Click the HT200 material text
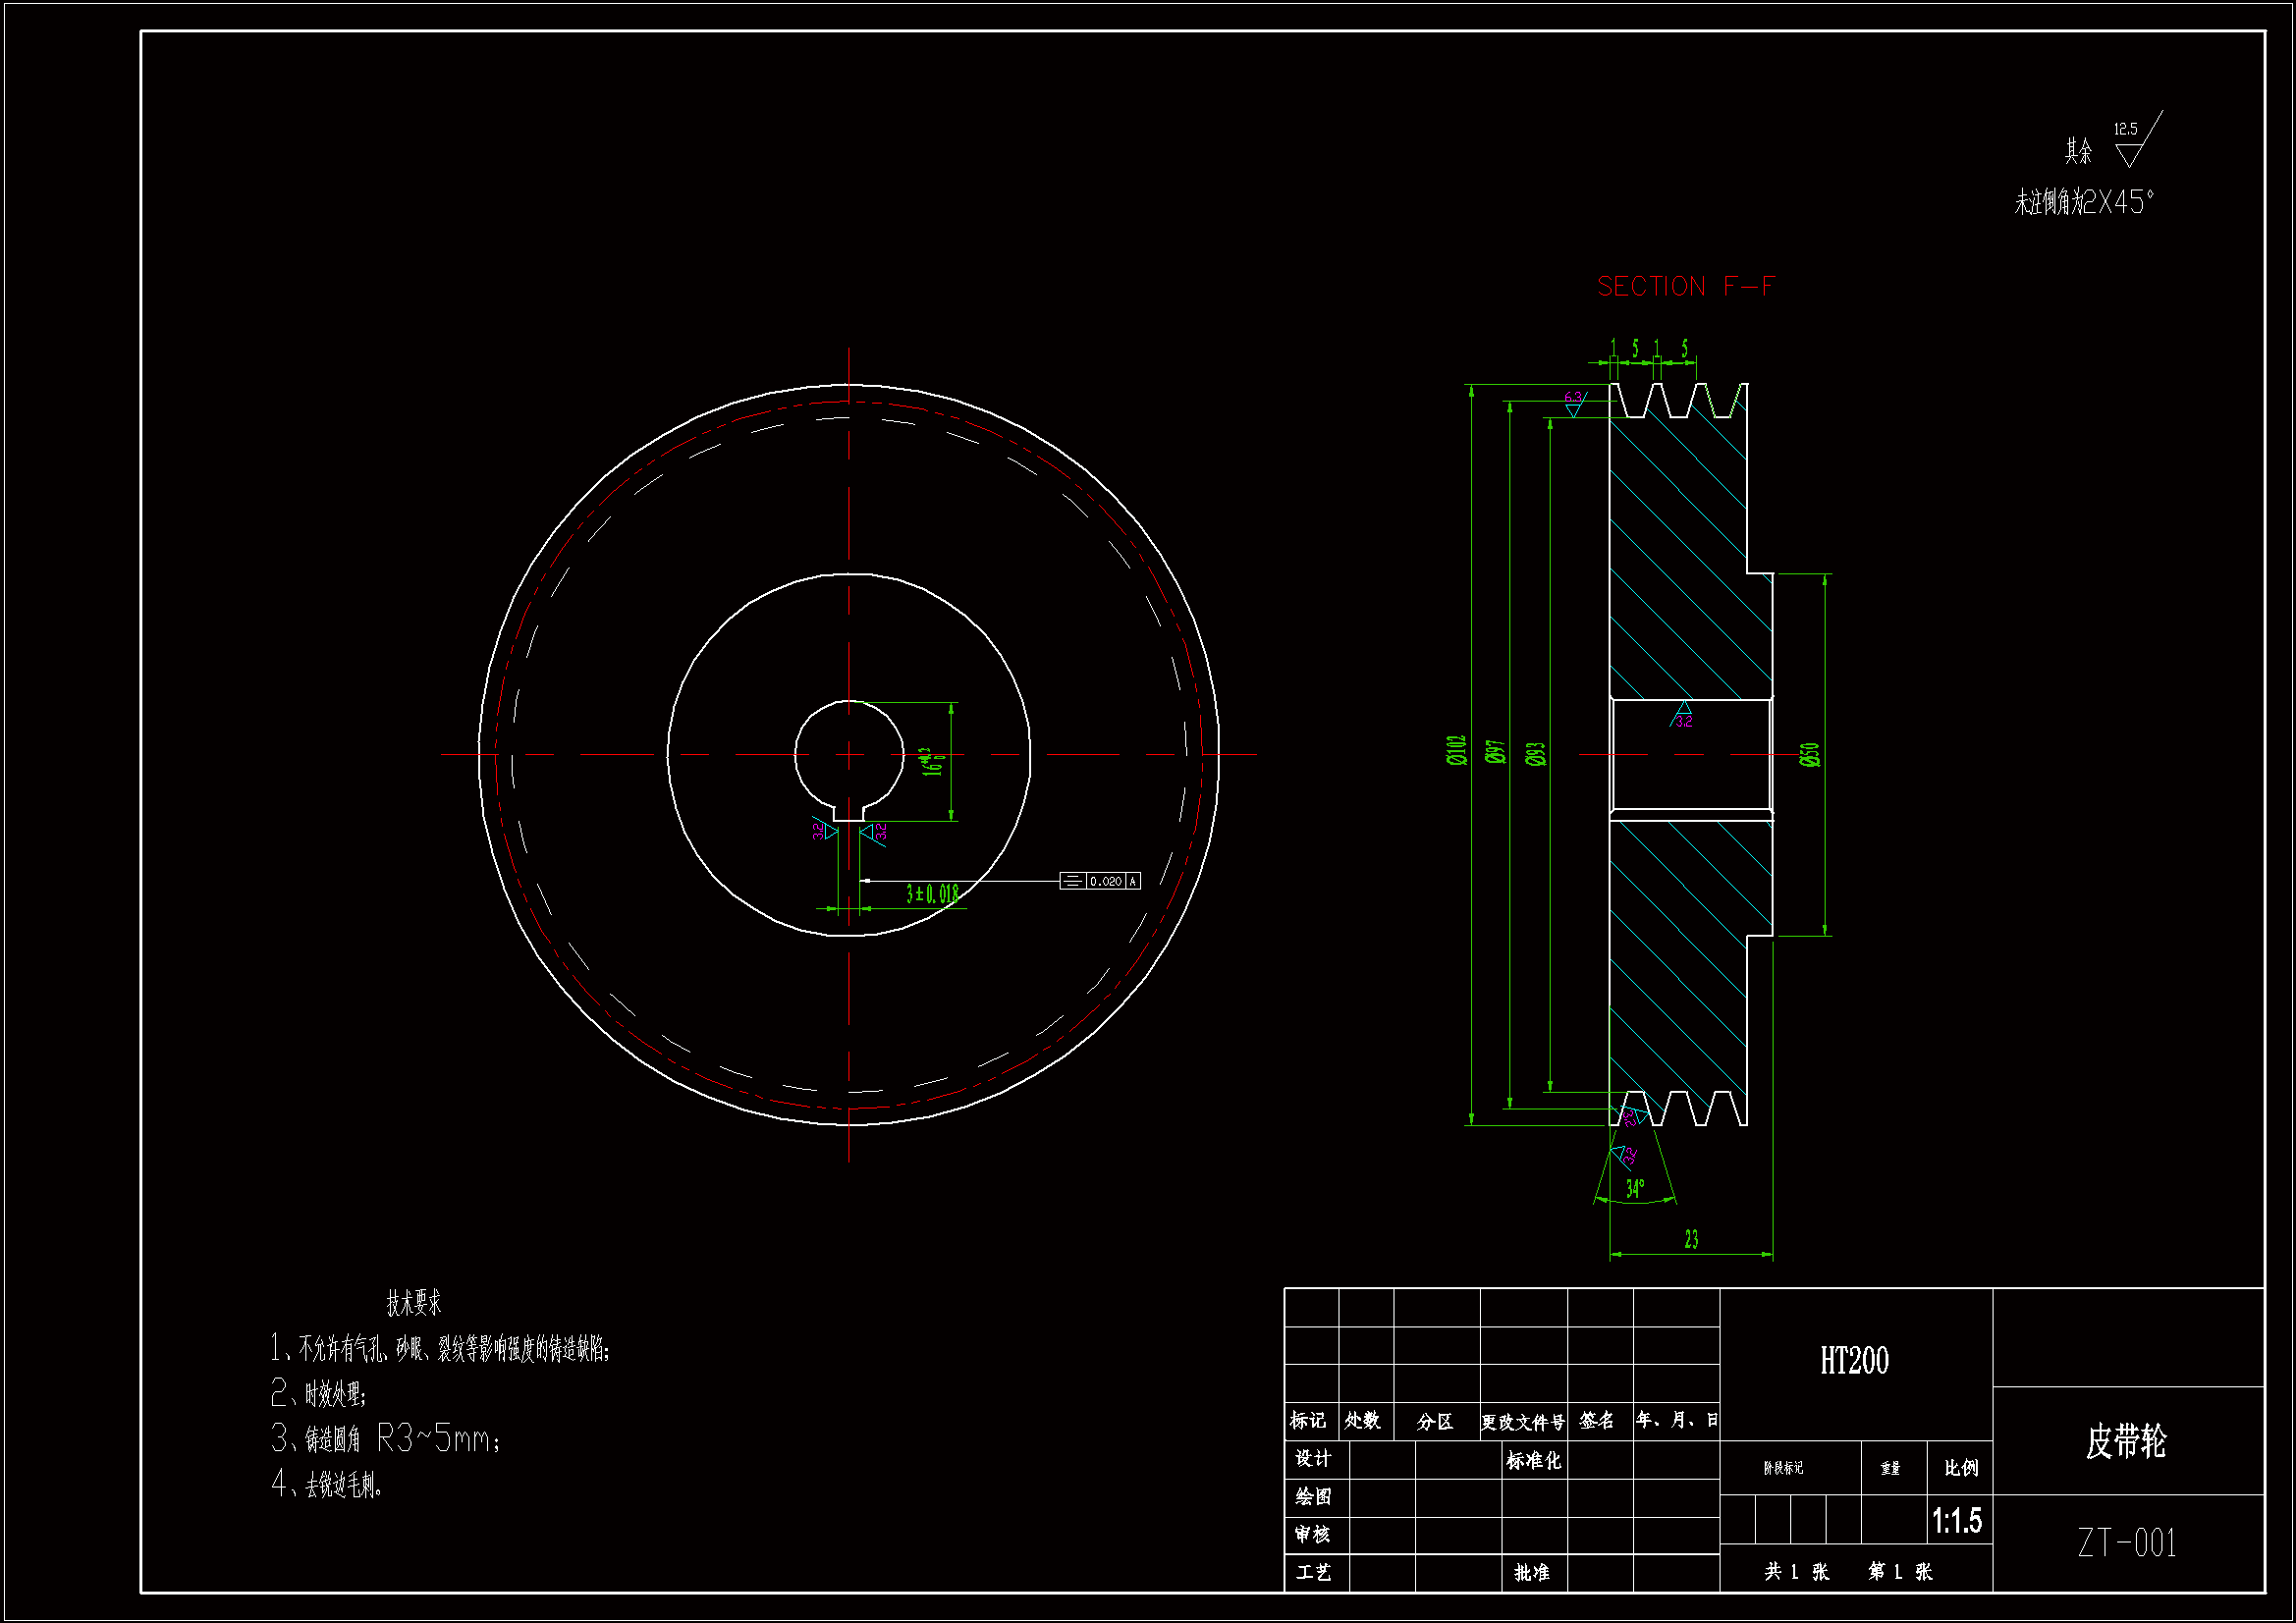Image resolution: width=2296 pixels, height=1623 pixels. 1854,1361
